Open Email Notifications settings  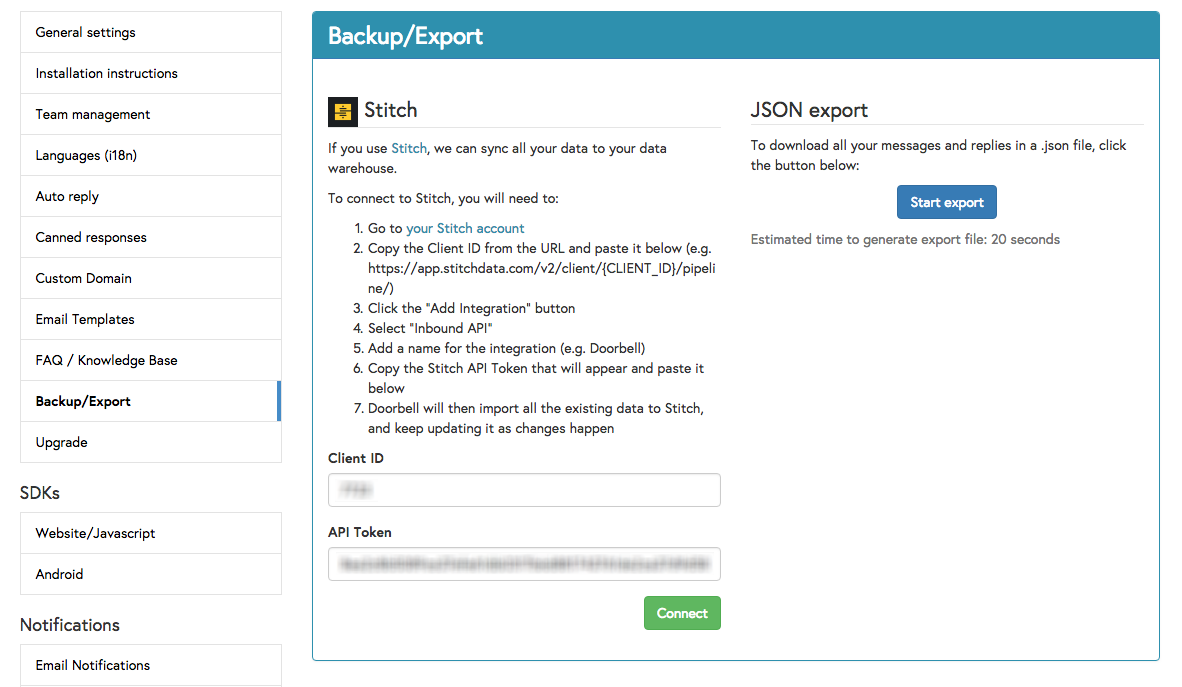[x=92, y=665]
